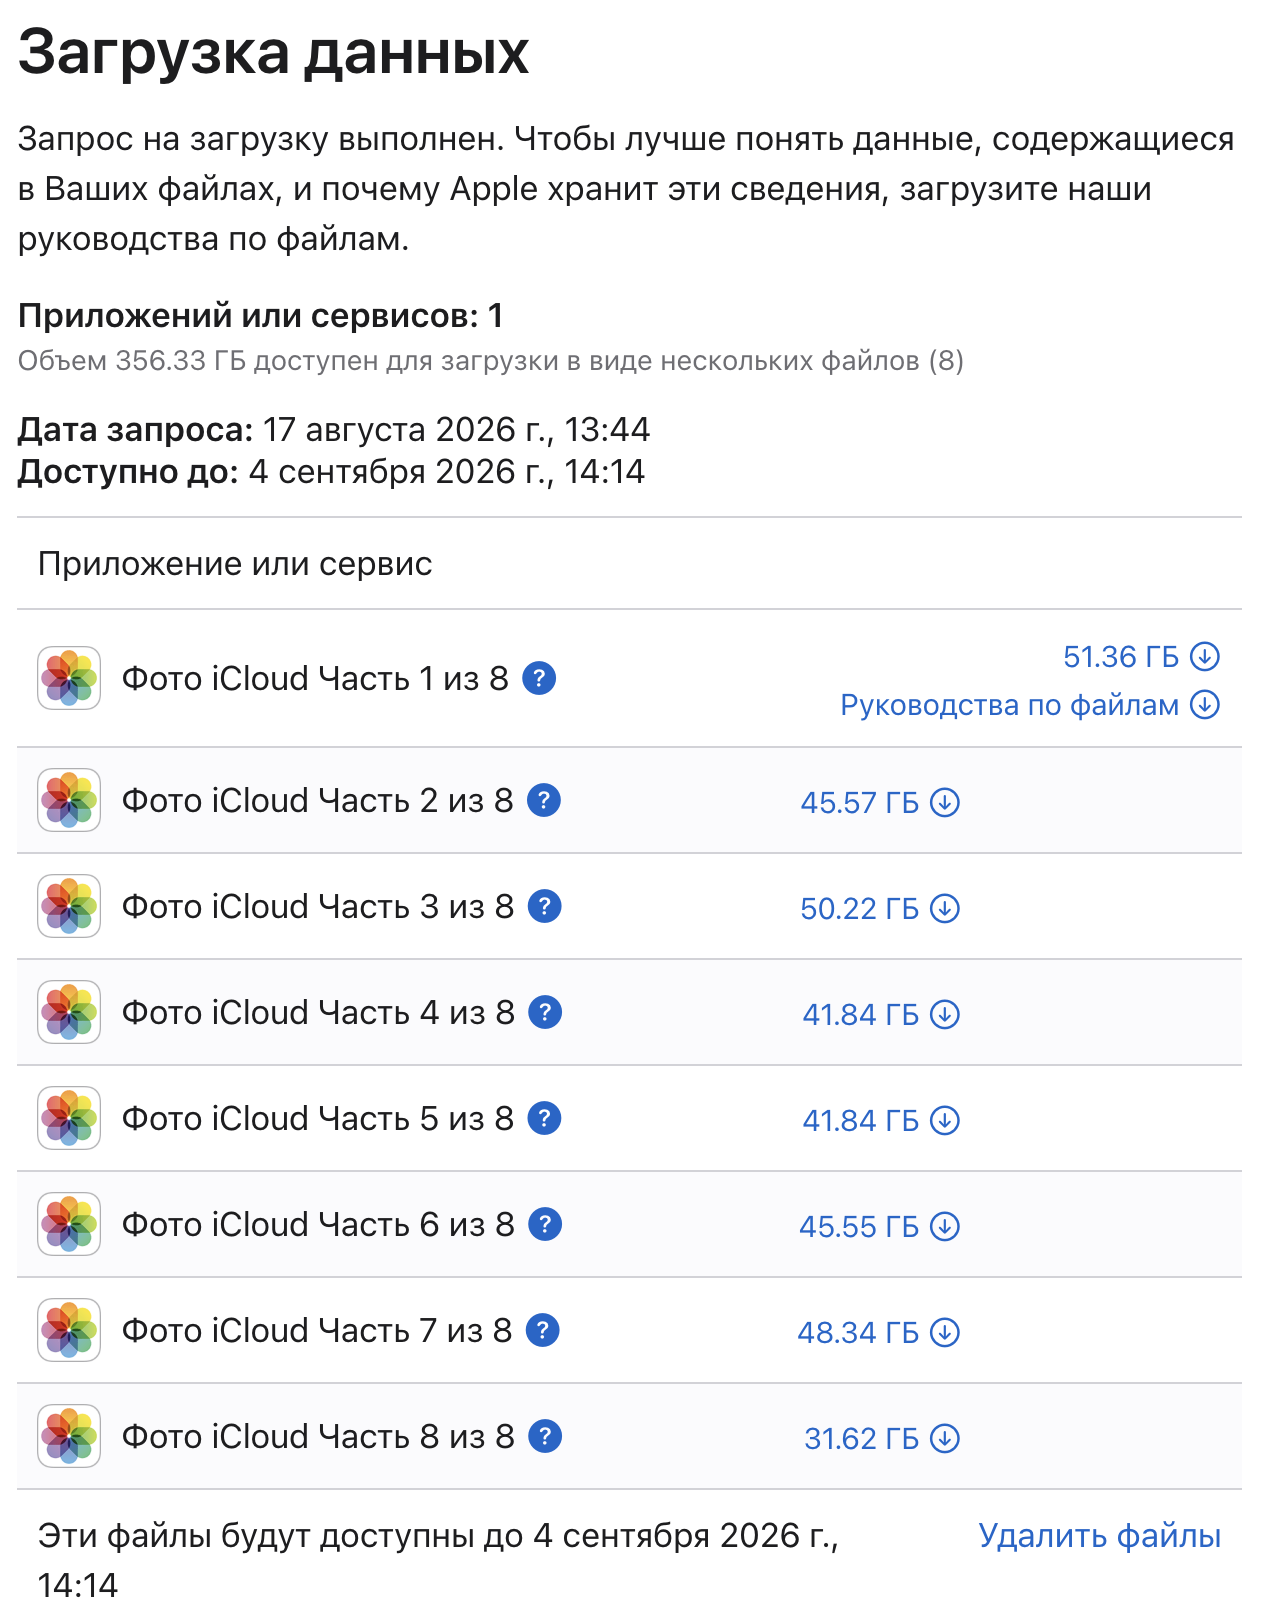The height and width of the screenshot is (1614, 1266).
Task: Open help tooltip for Часть 4 из 8
Action: 545,1012
